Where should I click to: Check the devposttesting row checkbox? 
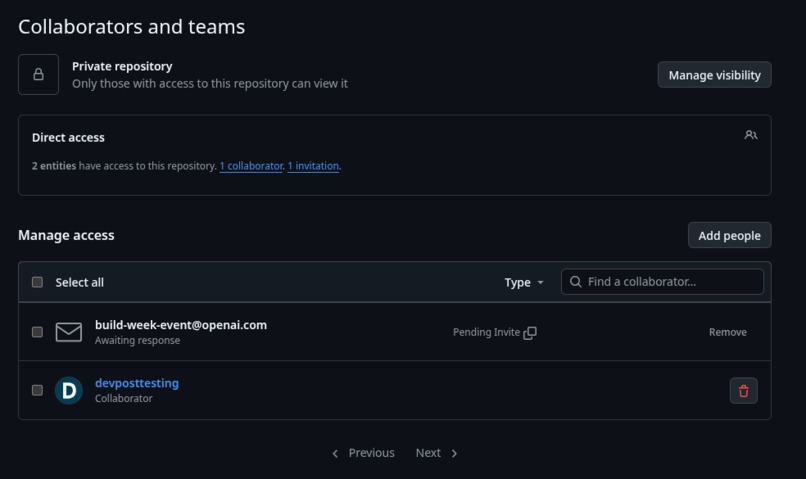(x=38, y=390)
